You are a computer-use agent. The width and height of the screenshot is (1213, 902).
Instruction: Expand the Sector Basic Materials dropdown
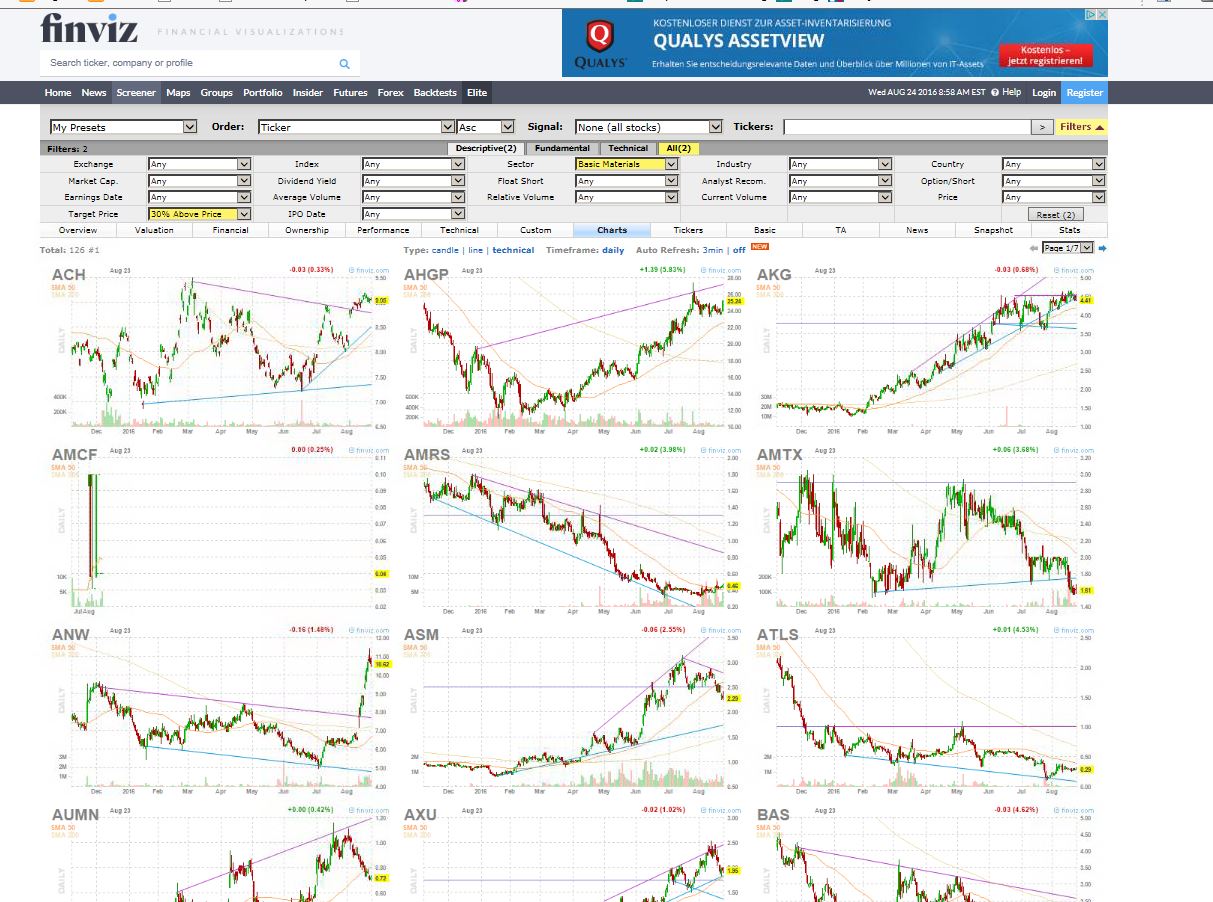[627, 164]
